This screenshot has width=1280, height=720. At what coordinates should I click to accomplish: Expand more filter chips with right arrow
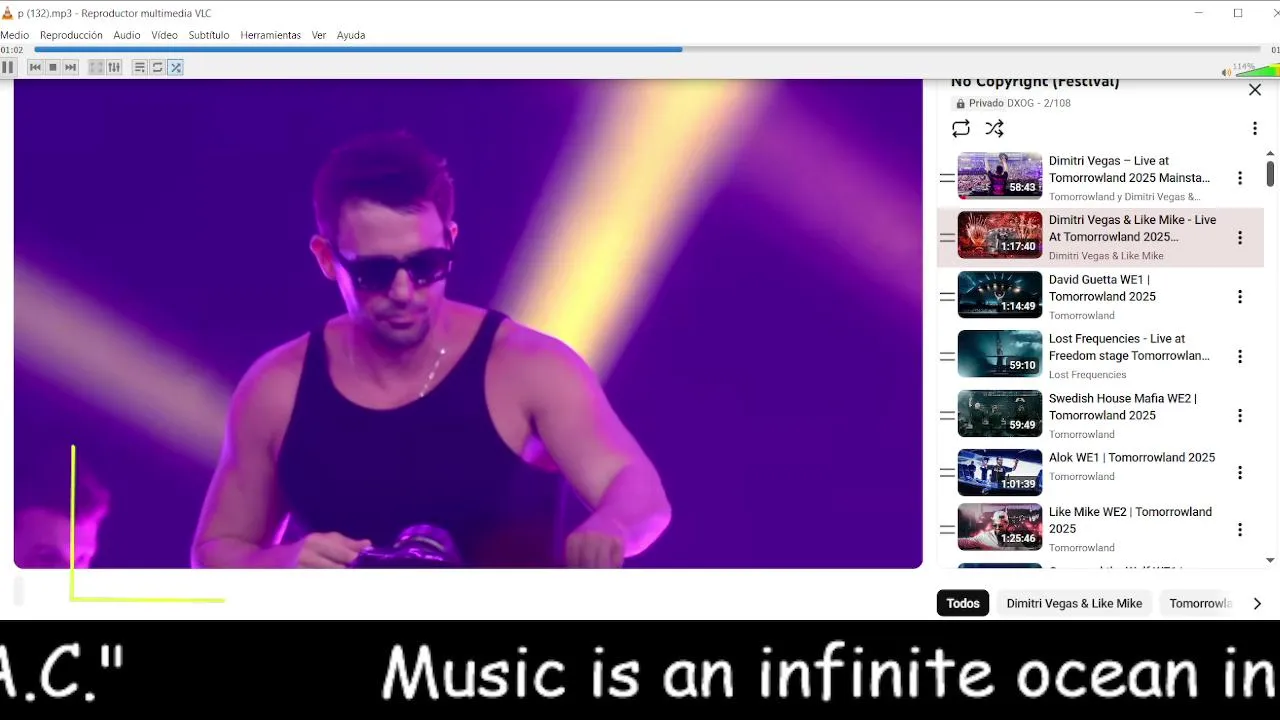(x=1257, y=603)
